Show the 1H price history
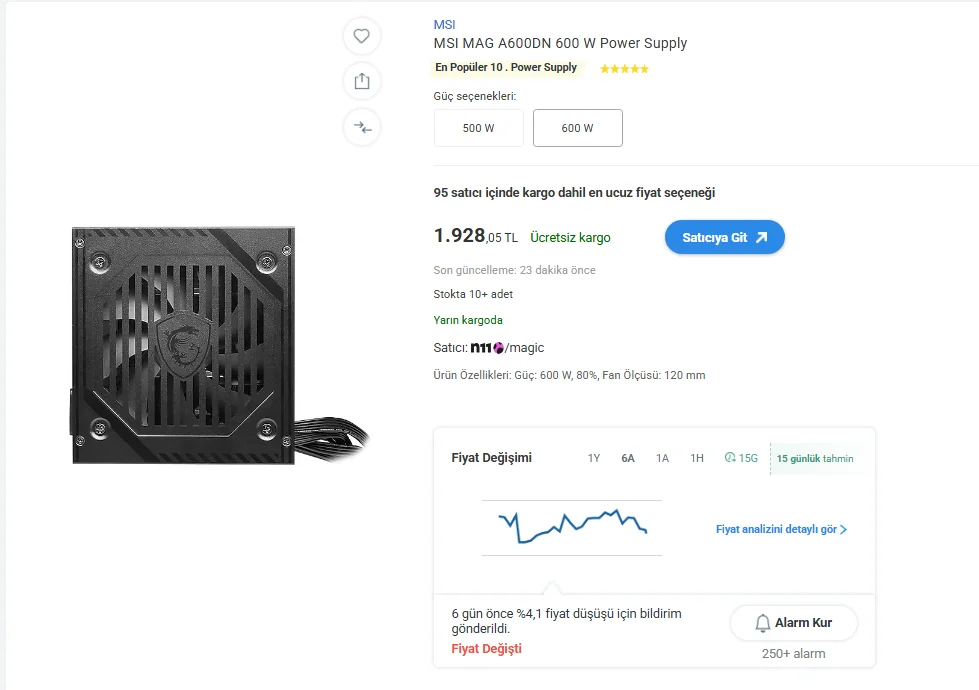979x690 pixels. [x=697, y=459]
